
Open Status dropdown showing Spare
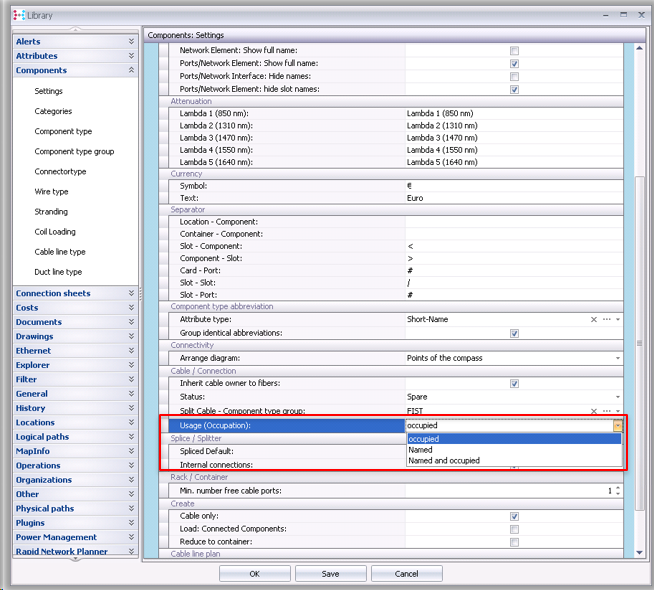click(618, 397)
